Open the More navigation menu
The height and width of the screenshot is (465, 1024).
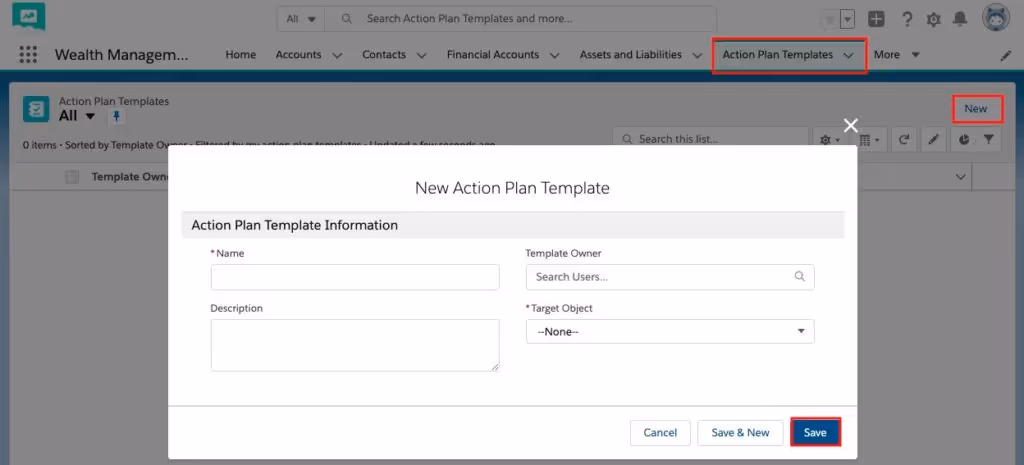(897, 55)
